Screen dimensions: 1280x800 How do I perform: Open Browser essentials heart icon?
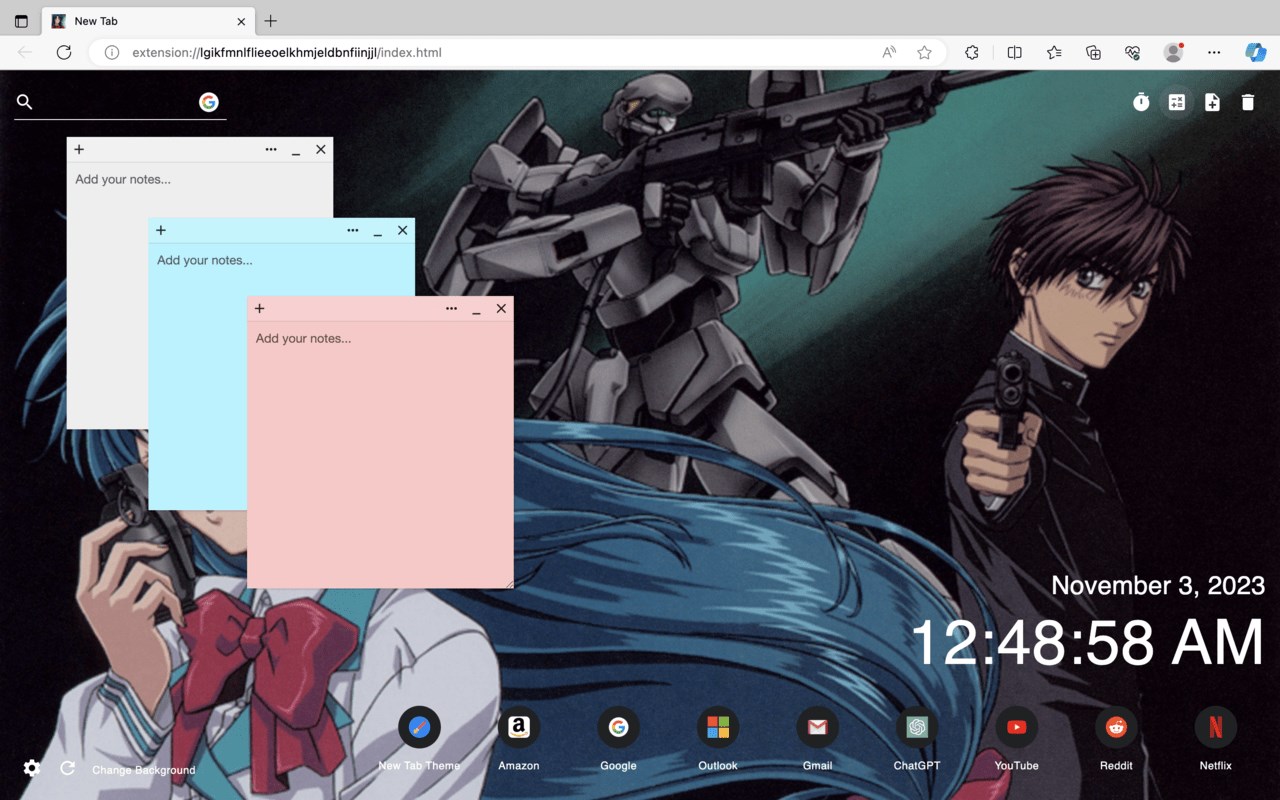1133,52
